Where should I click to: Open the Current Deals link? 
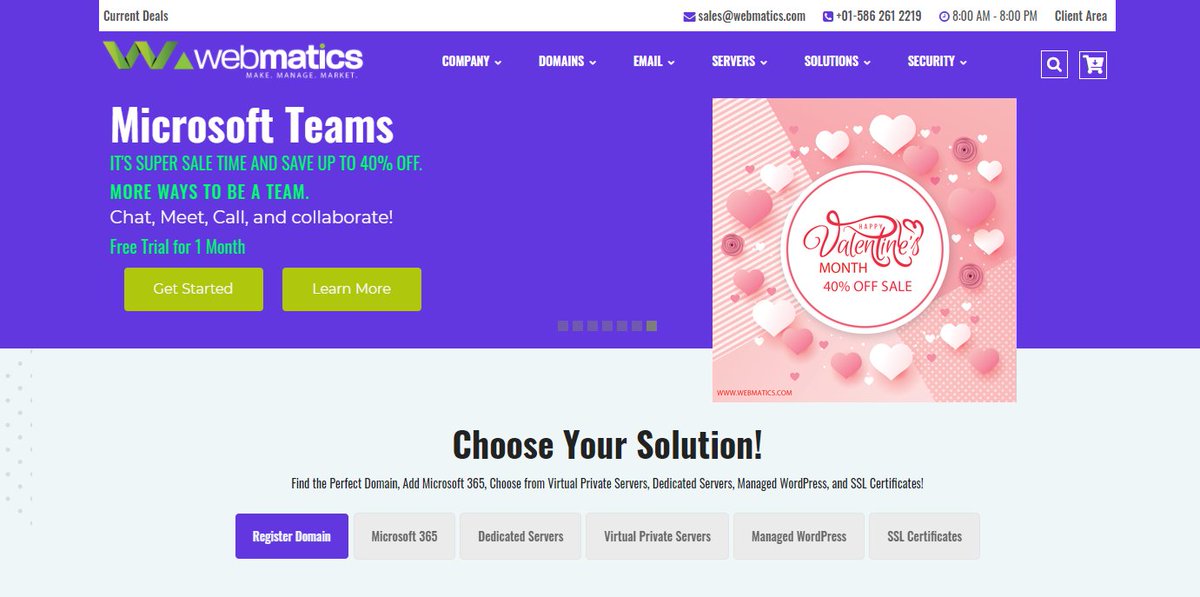(x=136, y=16)
